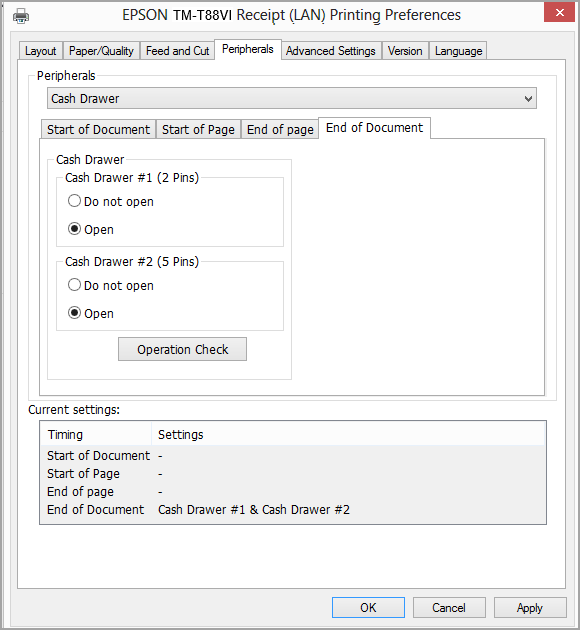Click the Timing column header
This screenshot has width=580, height=630.
pyautogui.click(x=96, y=434)
